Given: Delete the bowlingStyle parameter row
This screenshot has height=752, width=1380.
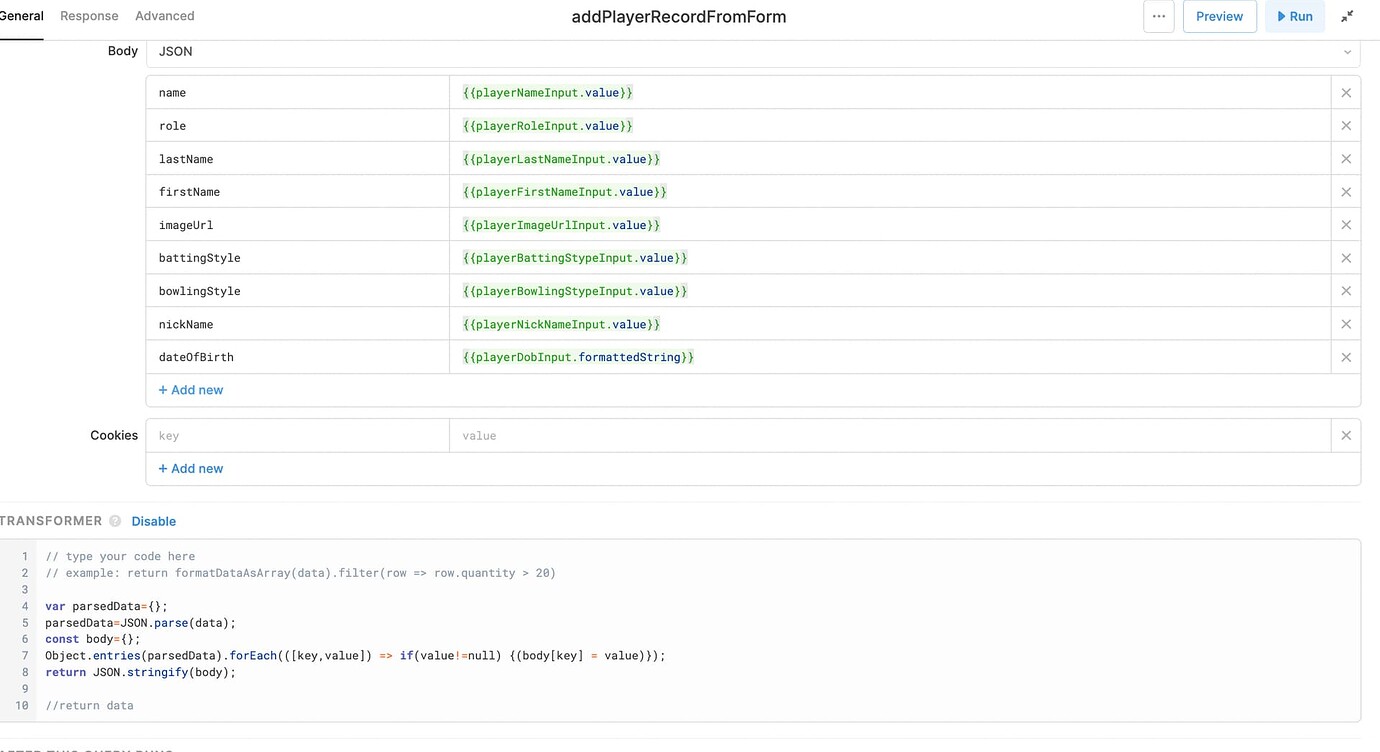Looking at the screenshot, I should tap(1346, 291).
